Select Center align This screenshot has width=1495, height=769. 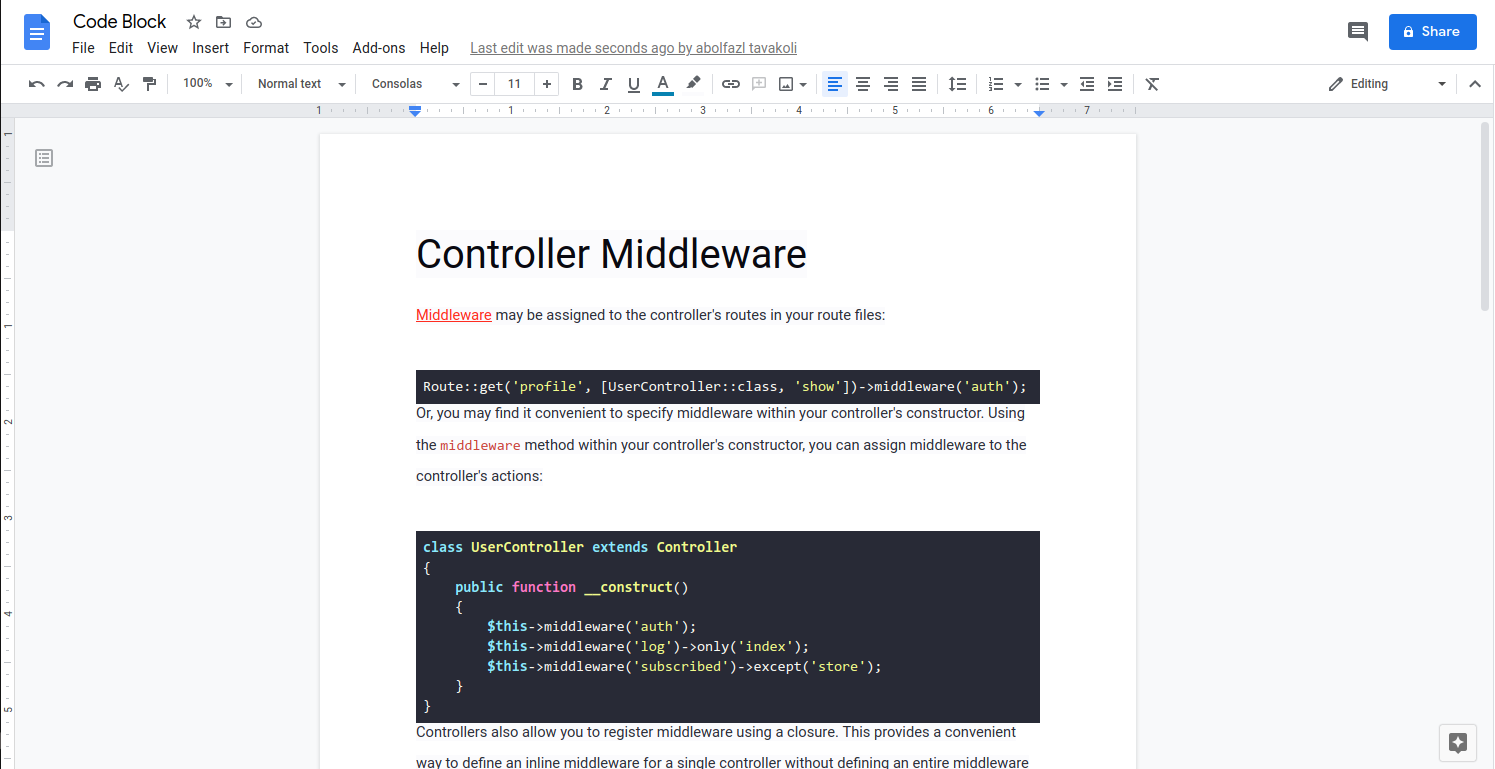[x=863, y=84]
